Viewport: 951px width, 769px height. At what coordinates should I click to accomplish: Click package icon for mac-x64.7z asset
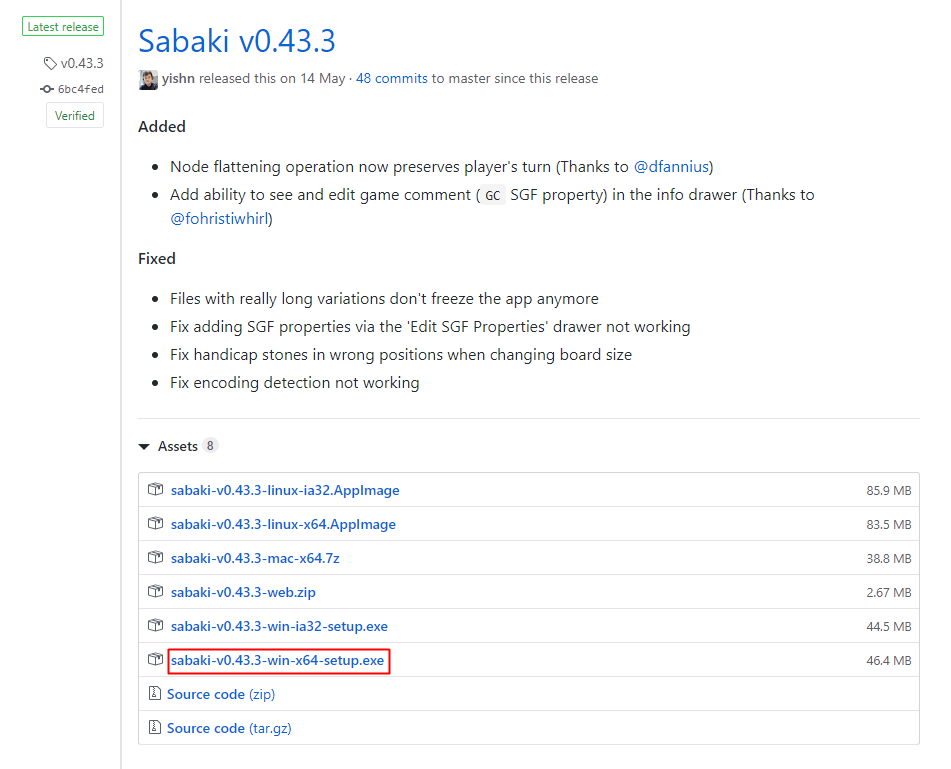point(155,557)
